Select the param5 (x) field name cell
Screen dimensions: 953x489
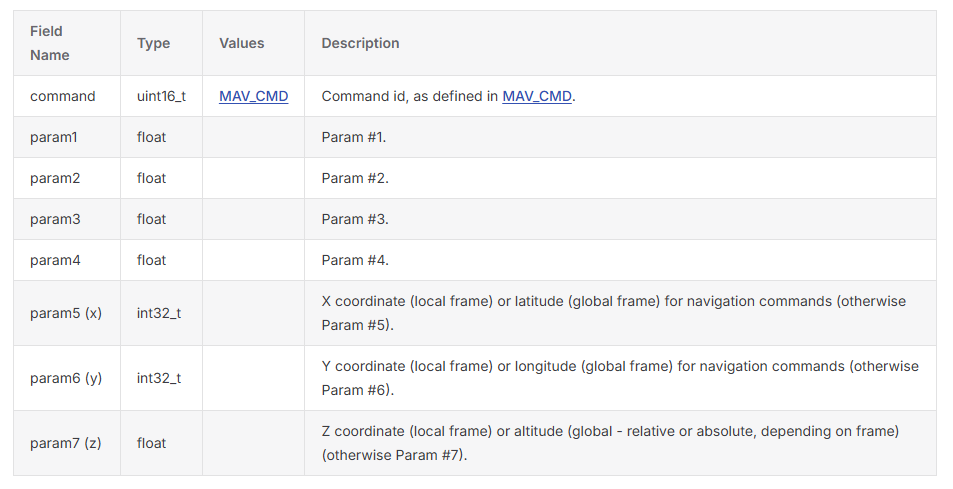[66, 313]
